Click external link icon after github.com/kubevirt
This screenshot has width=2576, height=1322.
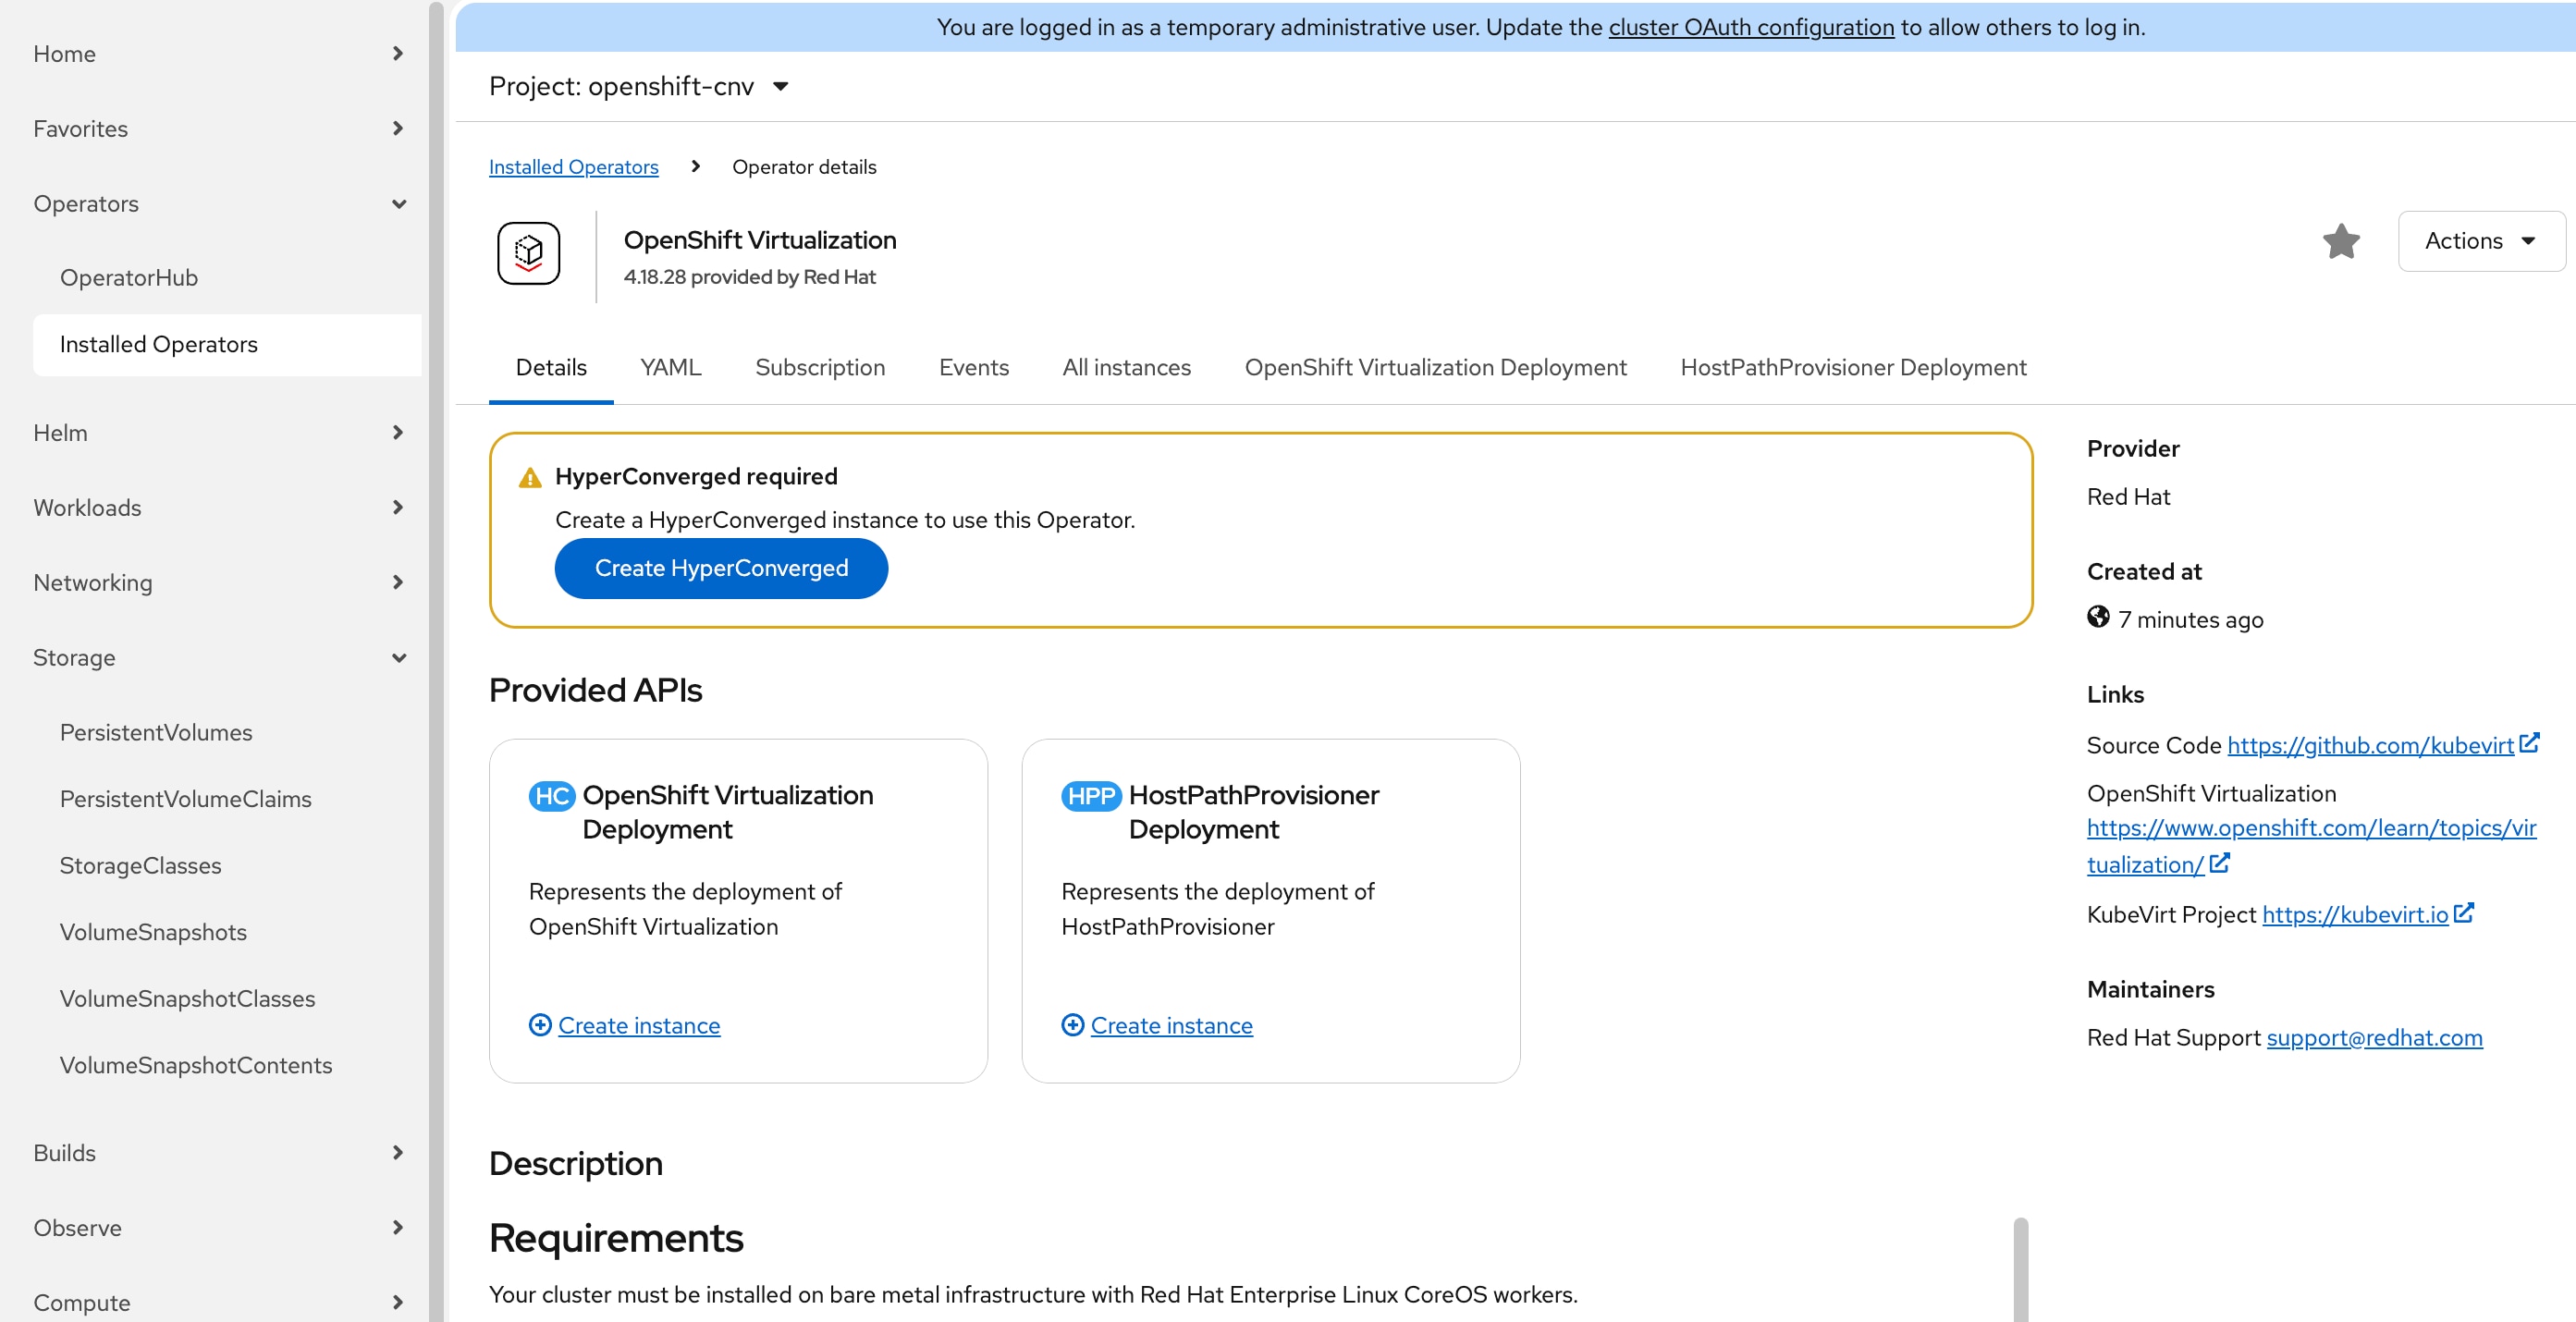coord(2529,743)
